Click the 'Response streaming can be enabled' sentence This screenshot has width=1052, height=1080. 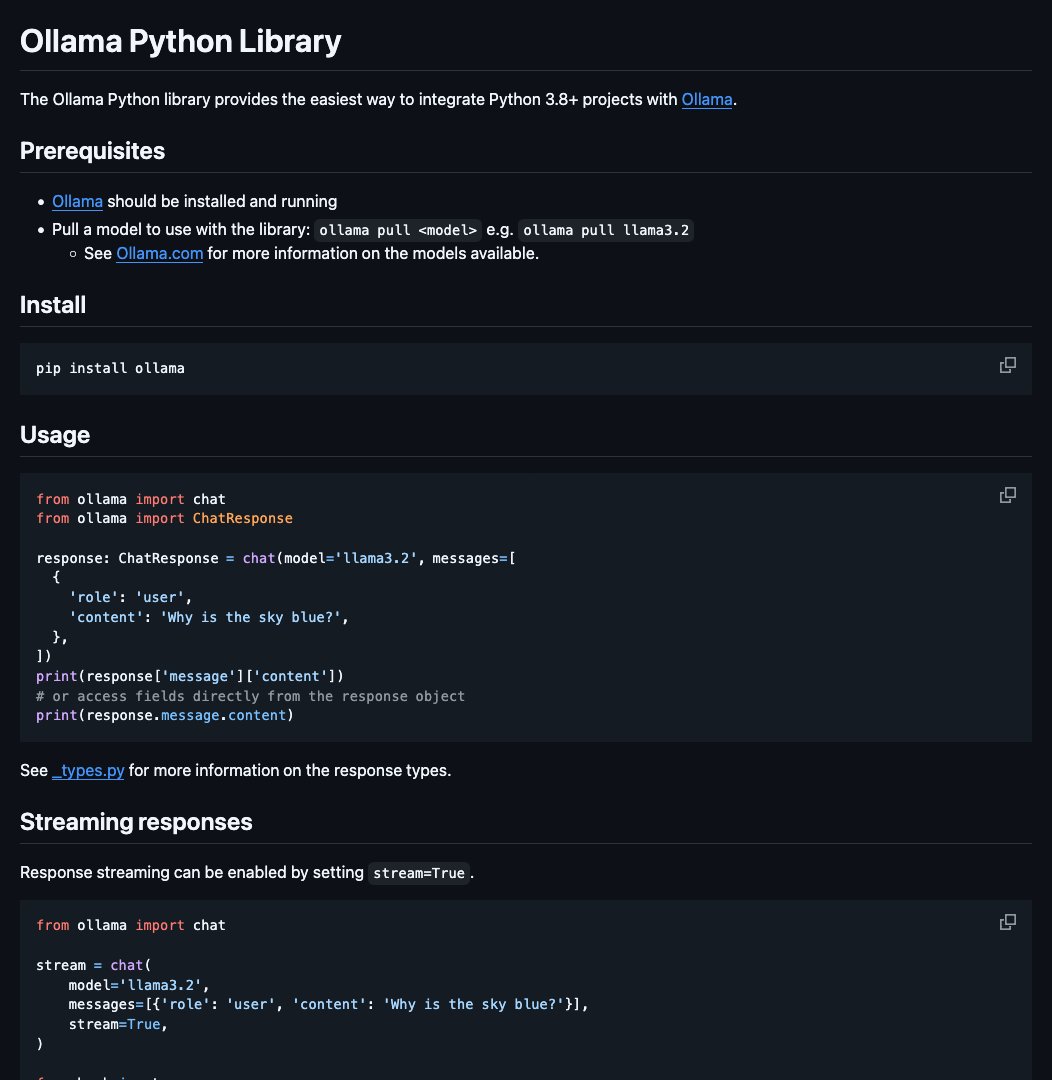click(x=247, y=873)
